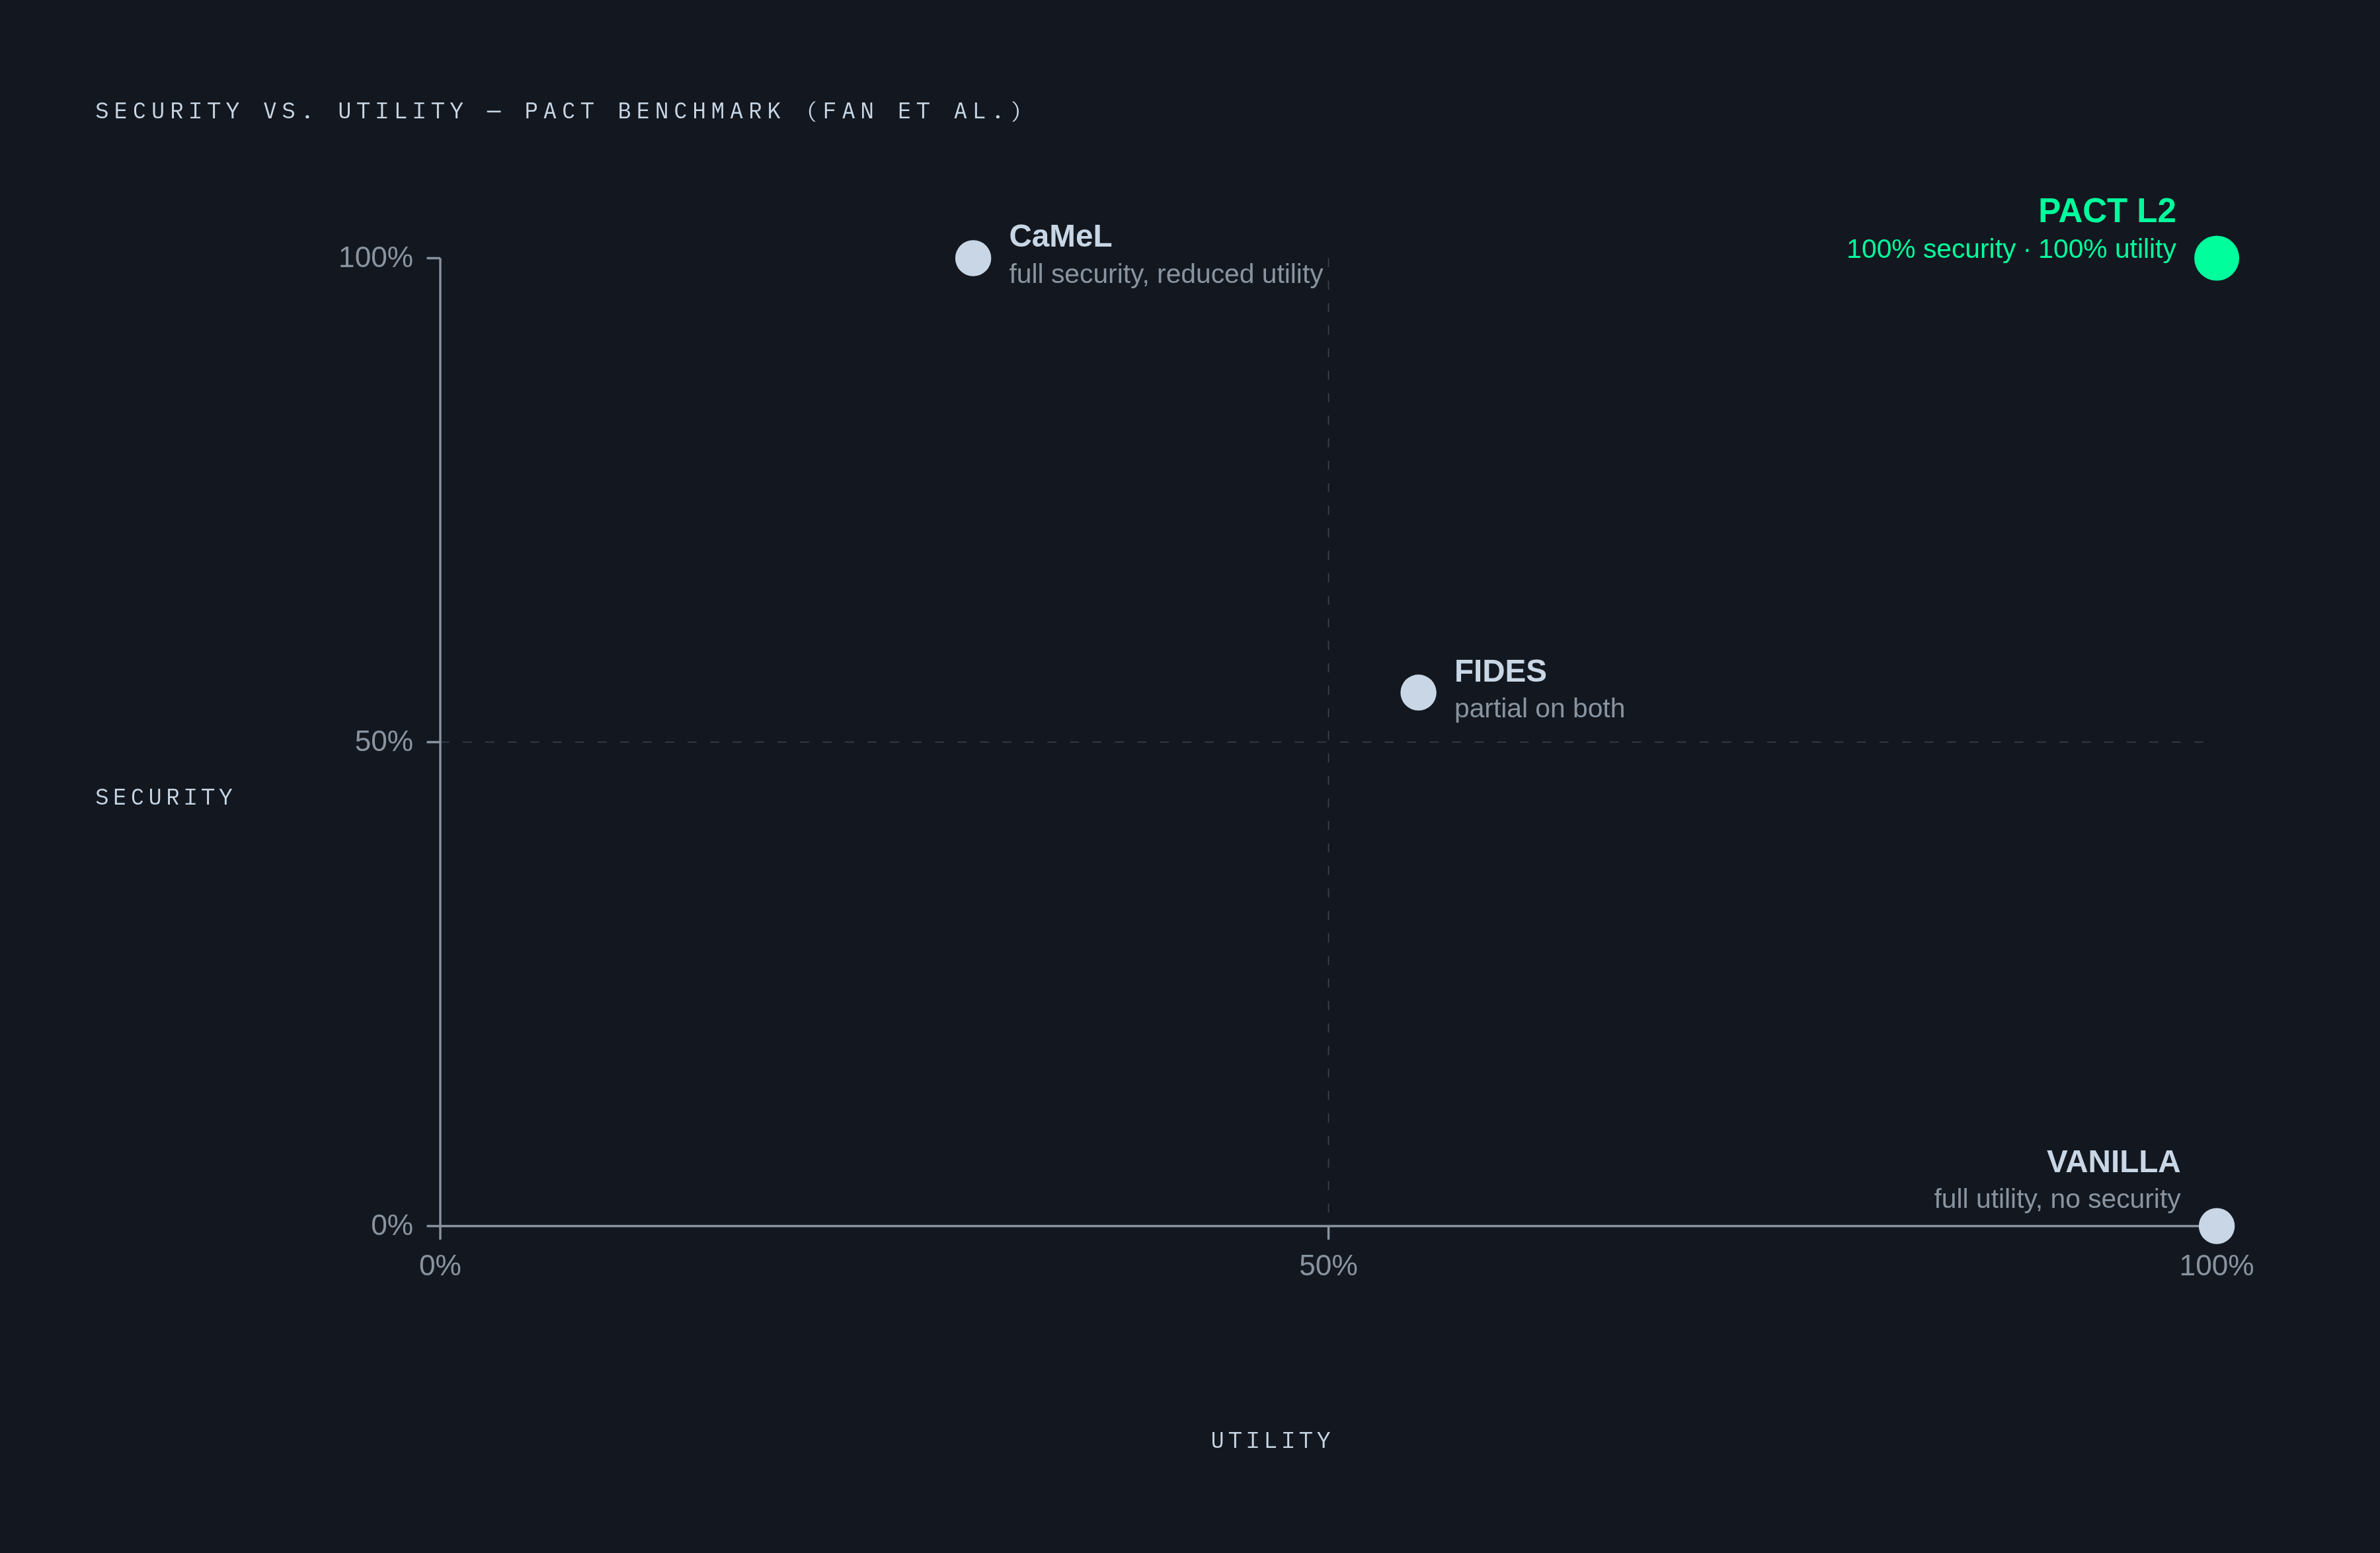
Task: Click the y-axis '50%' tick label
Action: (383, 742)
